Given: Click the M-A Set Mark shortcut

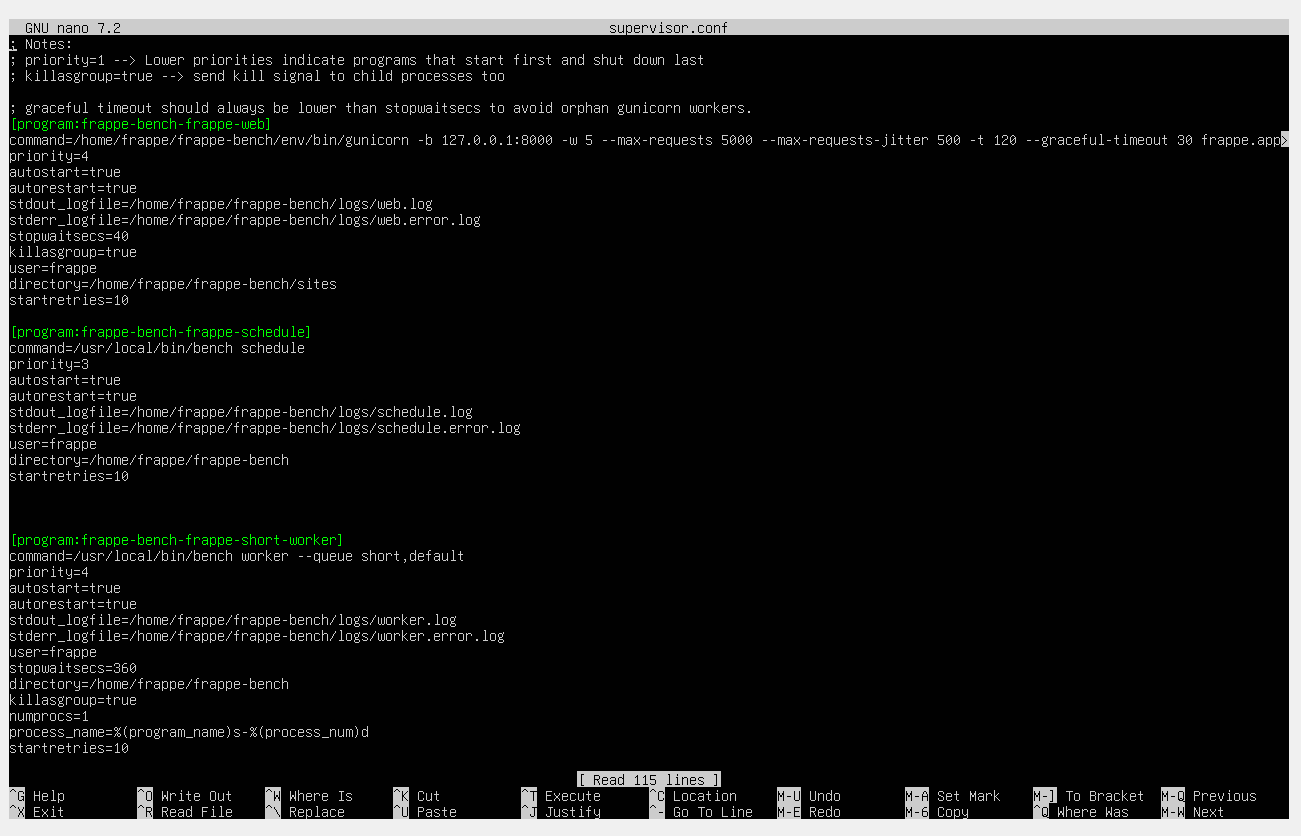Looking at the screenshot, I should coord(953,796).
